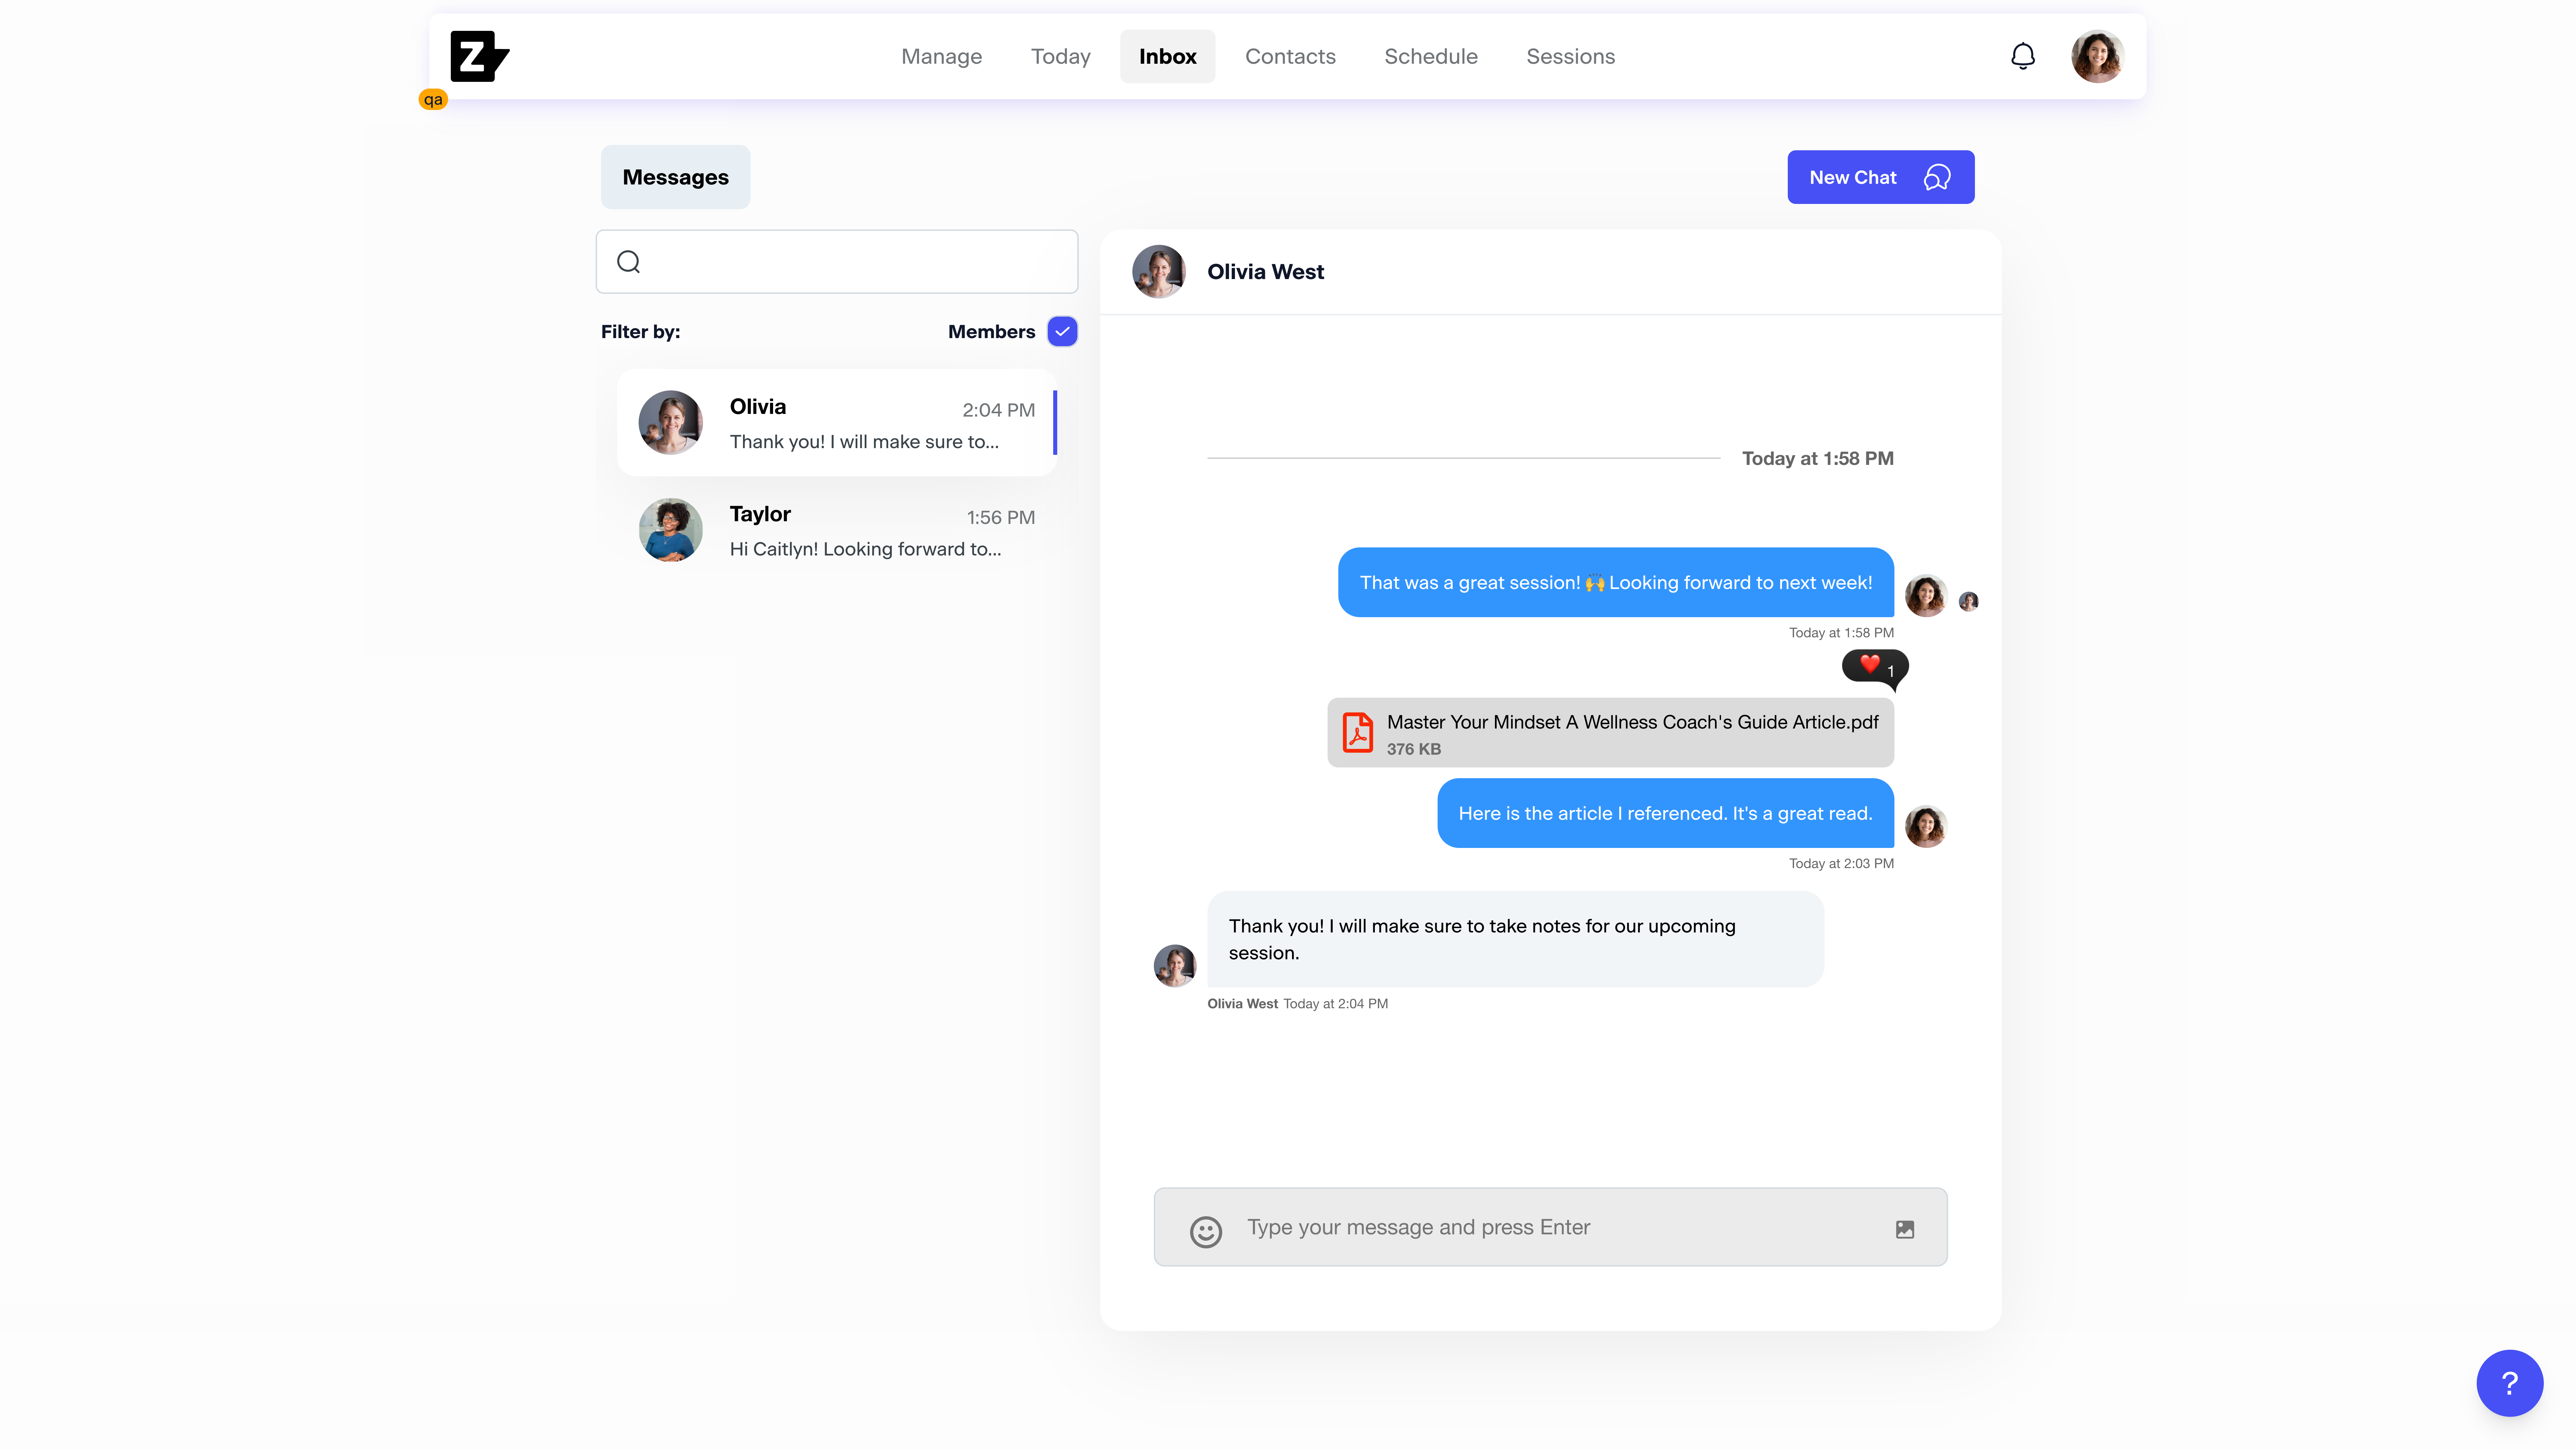Open the Manage menu item
The height and width of the screenshot is (1449, 2576).
941,56
